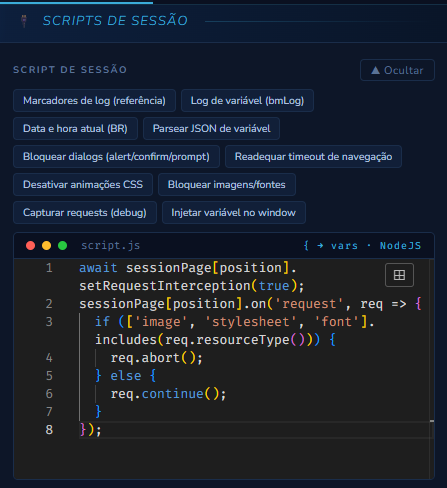The width and height of the screenshot is (447, 488).
Task: Click line number 5 in the gutter
Action: [49, 376]
